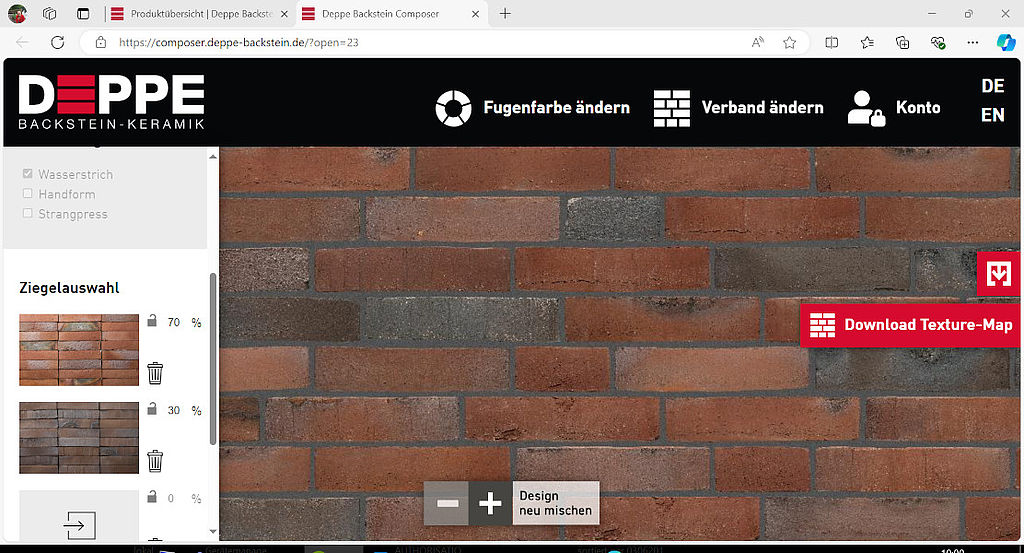Click Download Texture-Map button
Image resolution: width=1024 pixels, height=553 pixels.
pyautogui.click(x=911, y=324)
